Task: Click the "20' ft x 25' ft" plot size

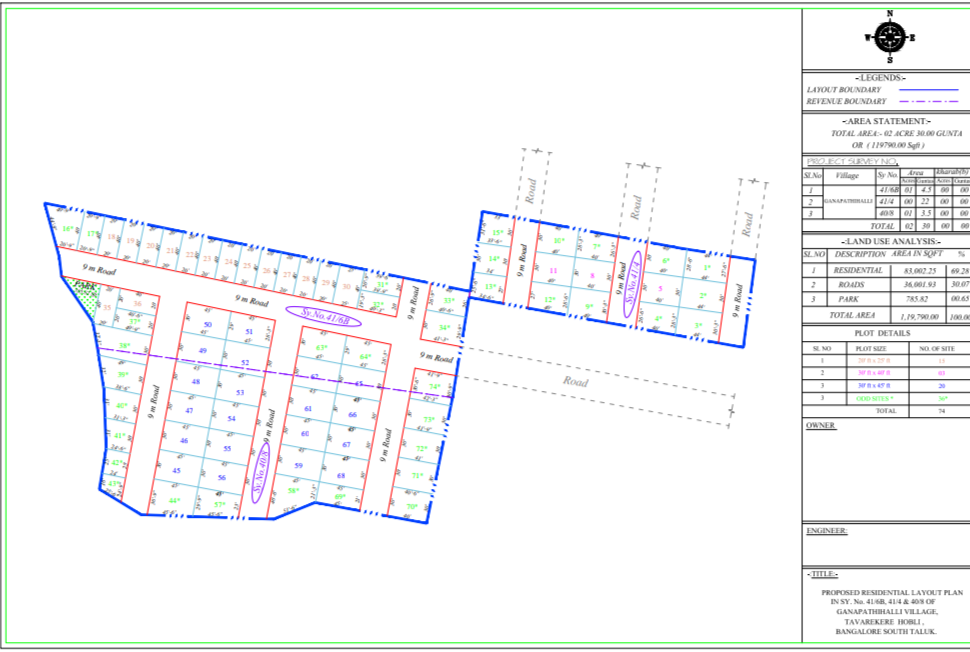Action: pos(873,361)
